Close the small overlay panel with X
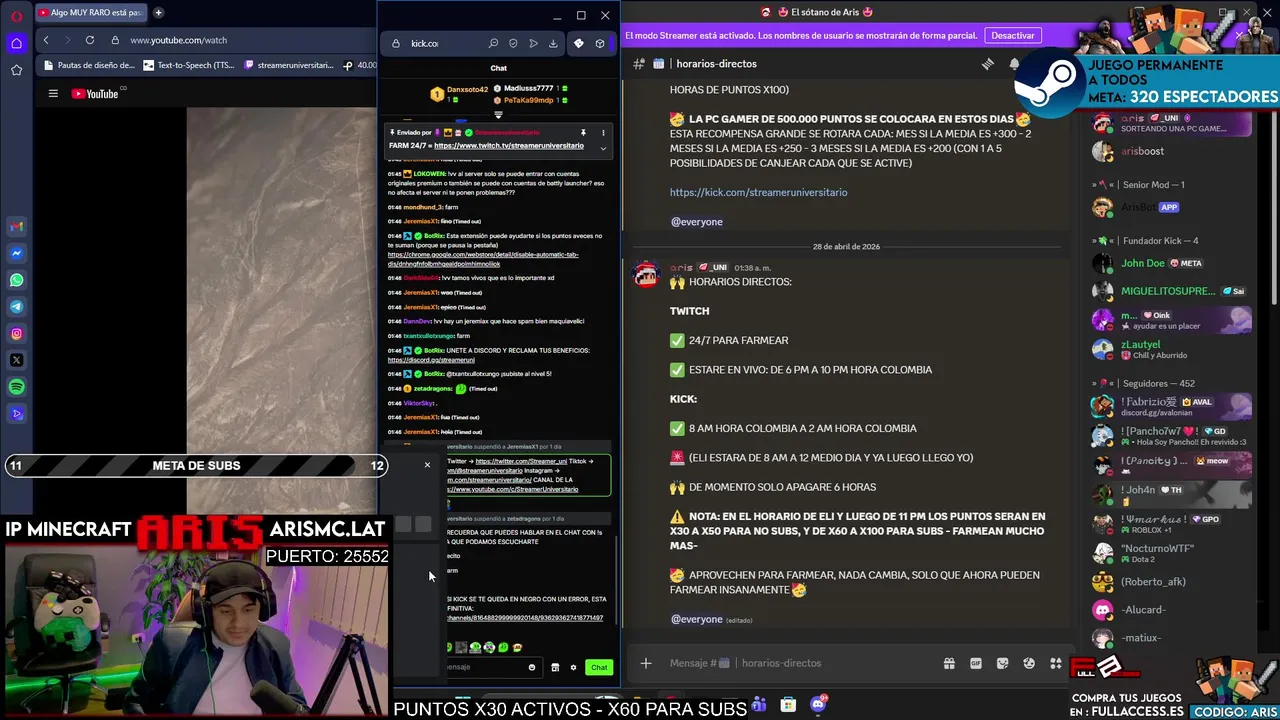The width and height of the screenshot is (1280, 720). 427,465
